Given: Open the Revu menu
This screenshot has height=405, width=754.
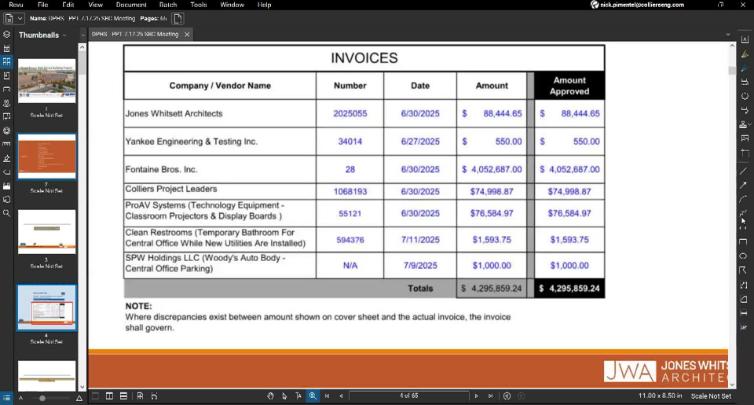Looking at the screenshot, I should (16, 5).
